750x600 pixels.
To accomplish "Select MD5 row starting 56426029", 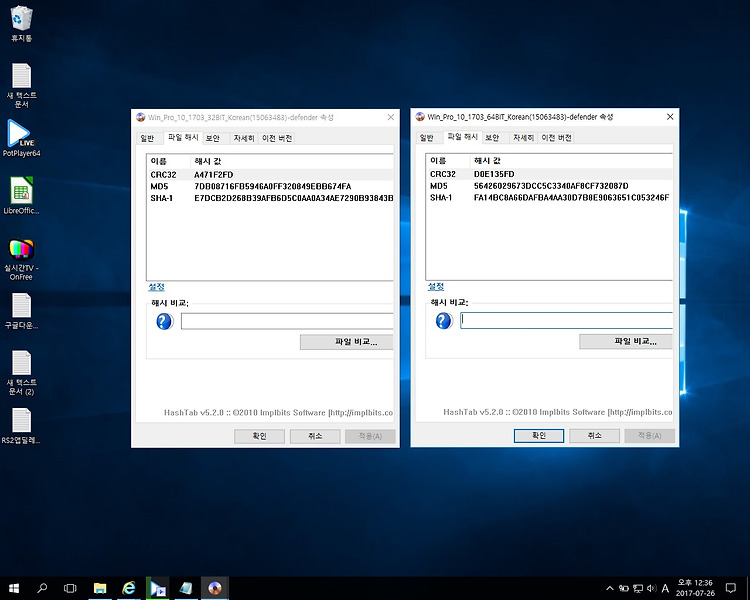I will (x=549, y=186).
